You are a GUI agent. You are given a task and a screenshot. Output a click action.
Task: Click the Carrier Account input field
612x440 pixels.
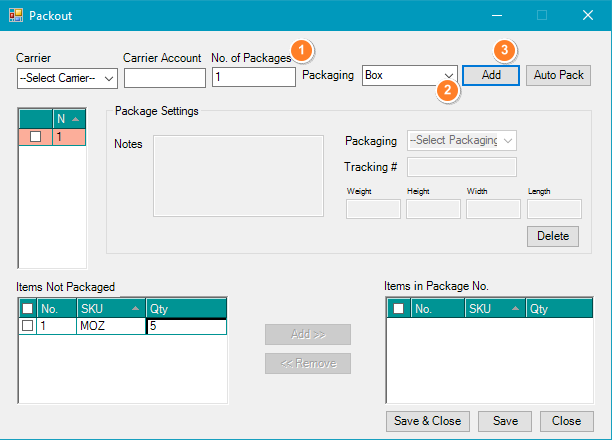point(165,78)
